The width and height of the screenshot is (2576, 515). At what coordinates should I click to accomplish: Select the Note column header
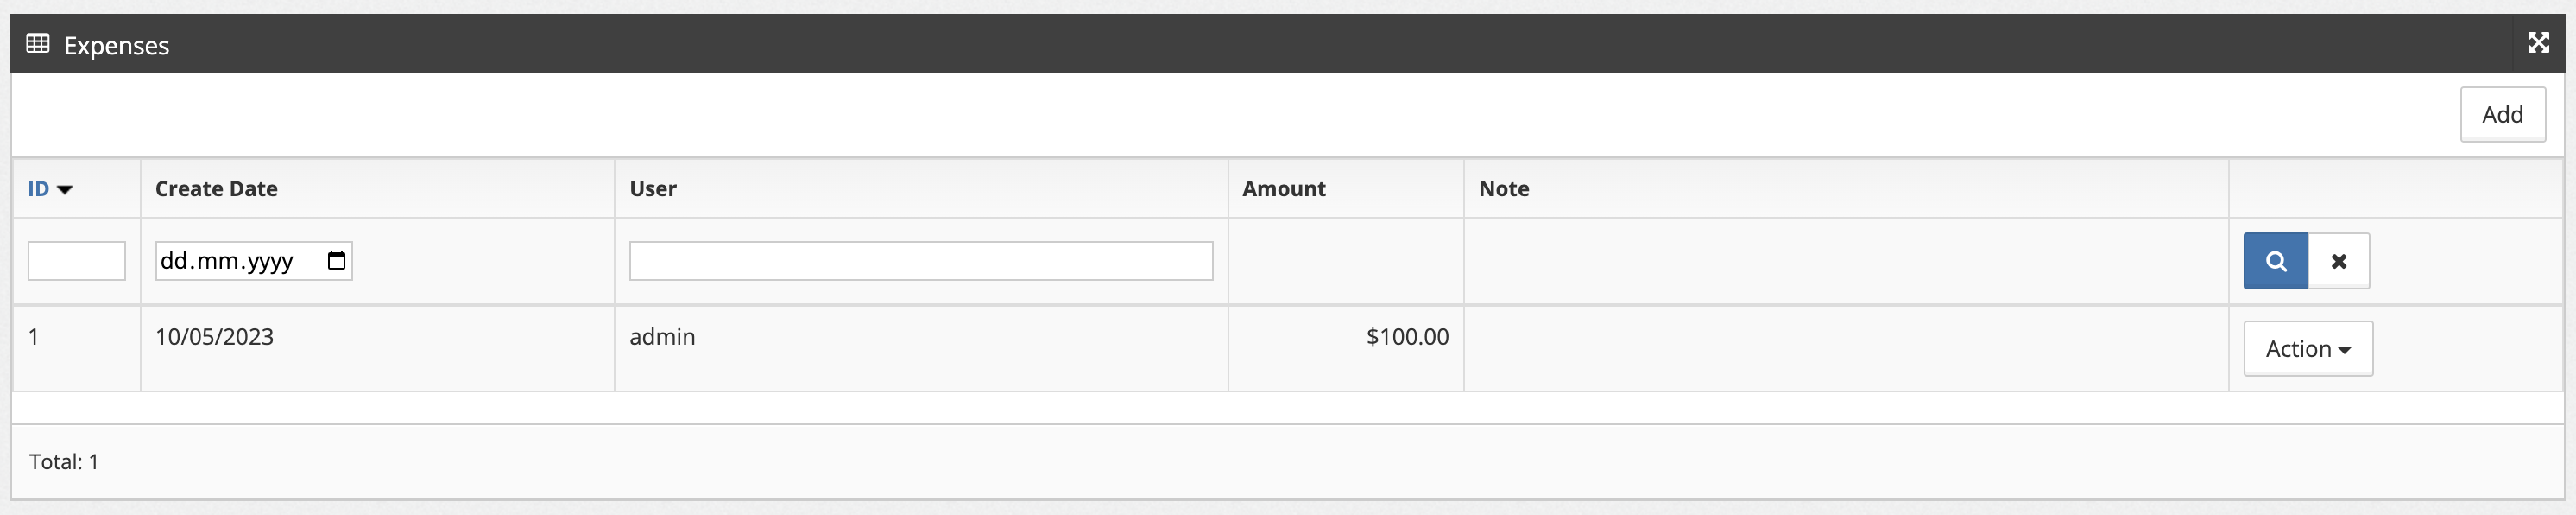point(1503,188)
